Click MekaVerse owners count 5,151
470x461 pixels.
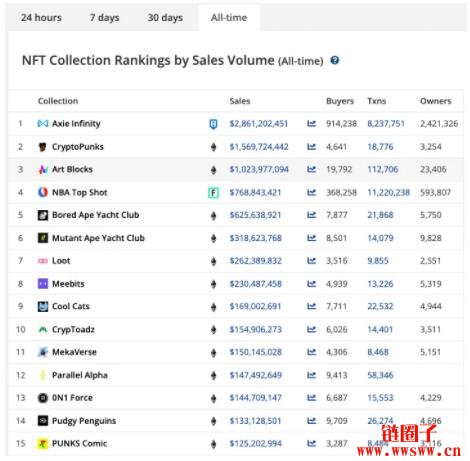point(430,352)
